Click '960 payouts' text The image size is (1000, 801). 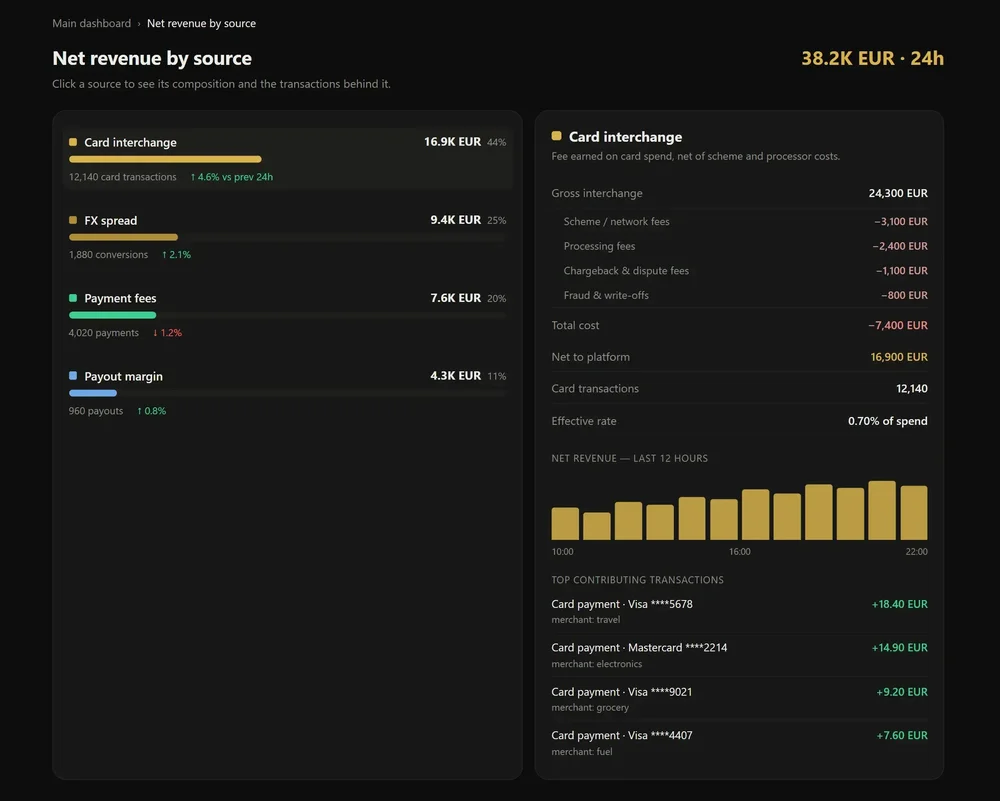tap(96, 411)
